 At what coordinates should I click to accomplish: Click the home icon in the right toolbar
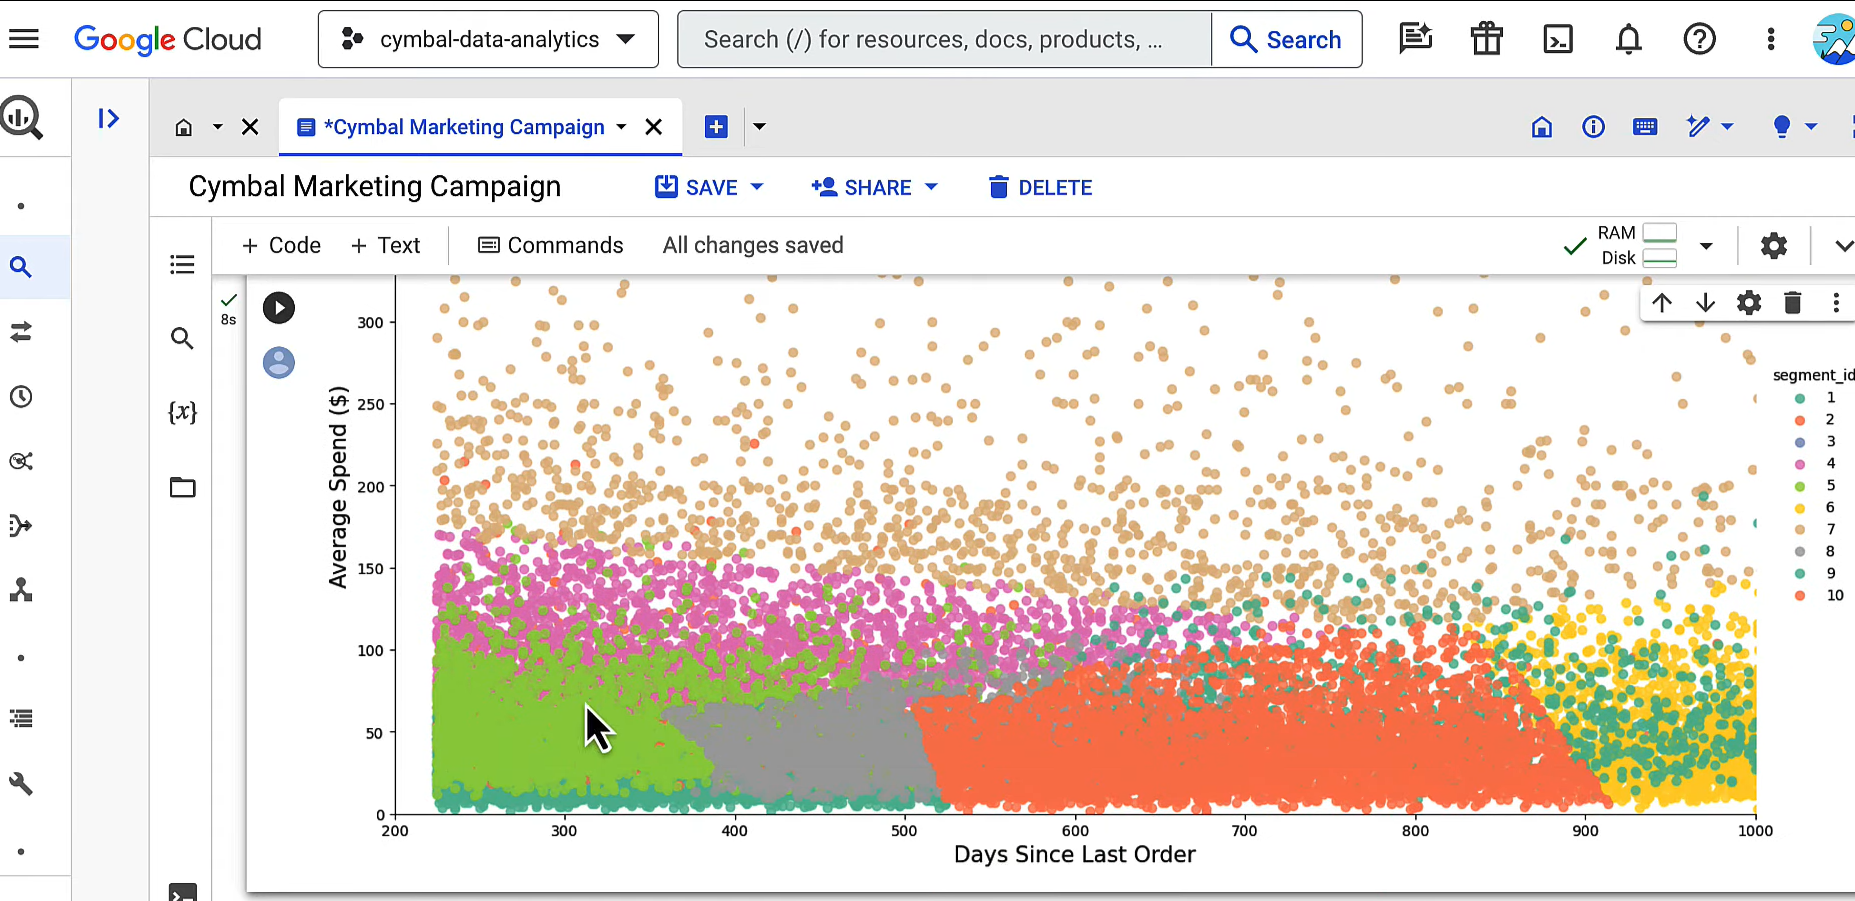point(1542,127)
